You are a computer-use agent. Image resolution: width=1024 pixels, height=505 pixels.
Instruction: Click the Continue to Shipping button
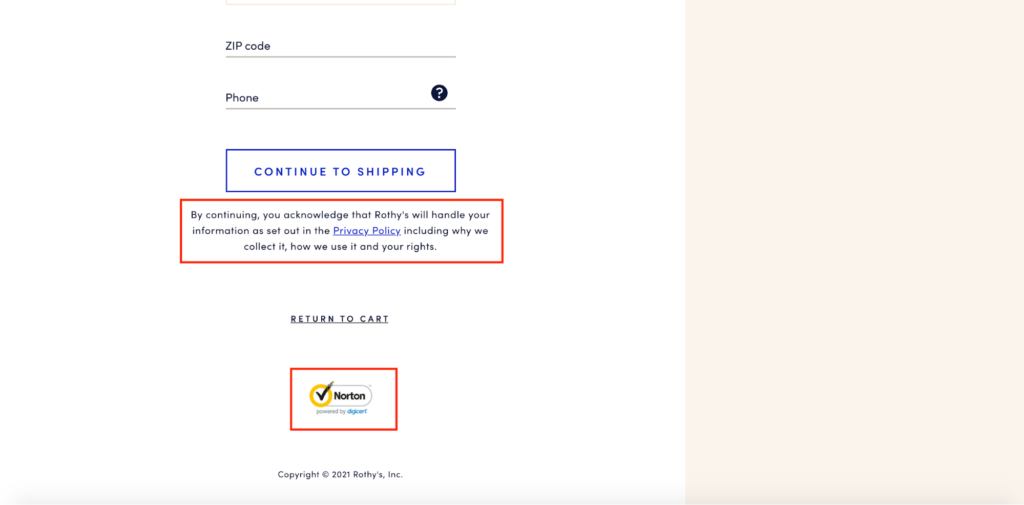[x=340, y=171]
